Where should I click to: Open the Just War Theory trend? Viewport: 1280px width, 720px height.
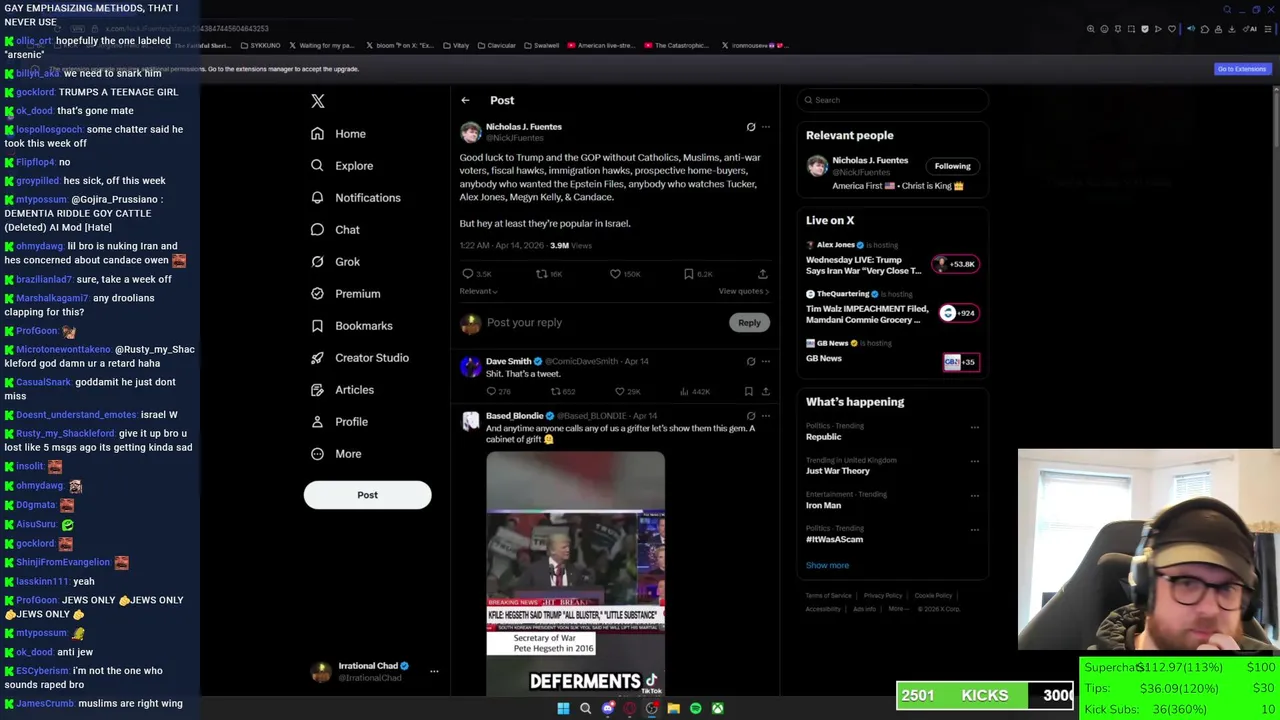(x=838, y=471)
